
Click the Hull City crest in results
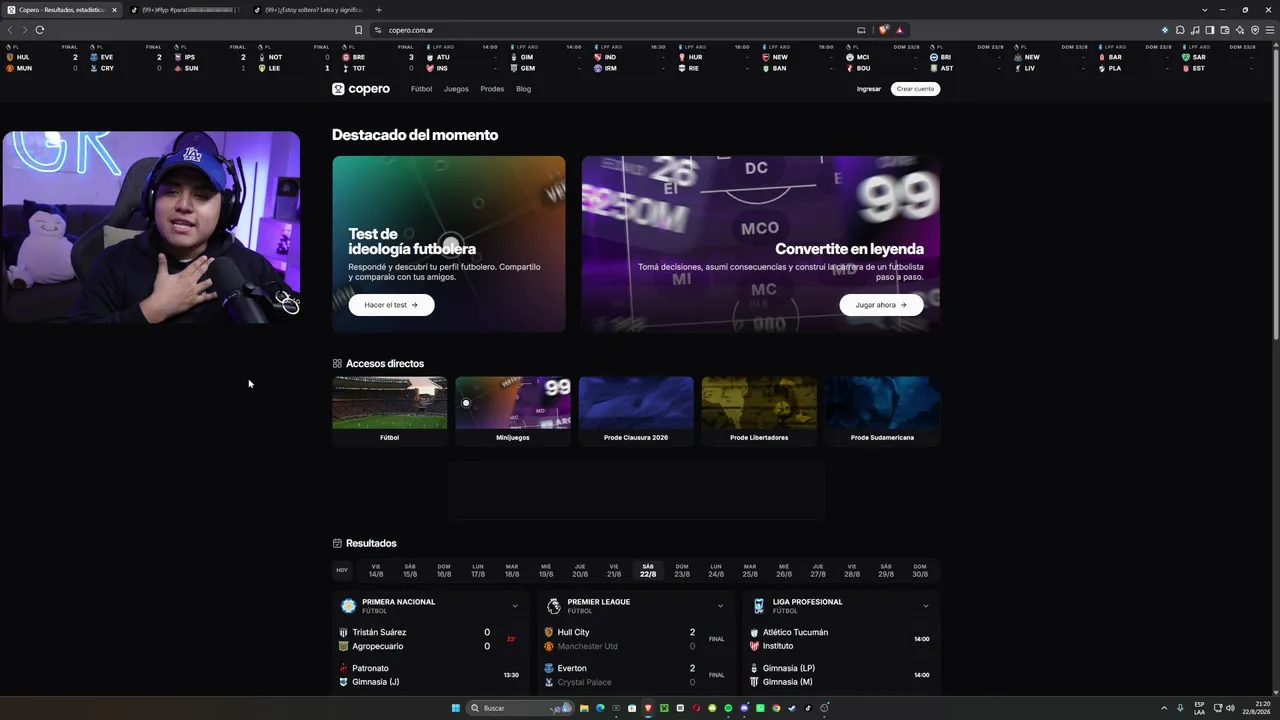(x=548, y=632)
